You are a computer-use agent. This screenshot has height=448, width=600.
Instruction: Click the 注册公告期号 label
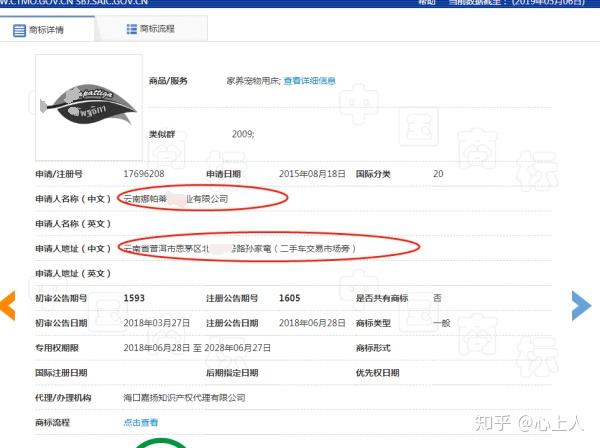[x=232, y=298]
